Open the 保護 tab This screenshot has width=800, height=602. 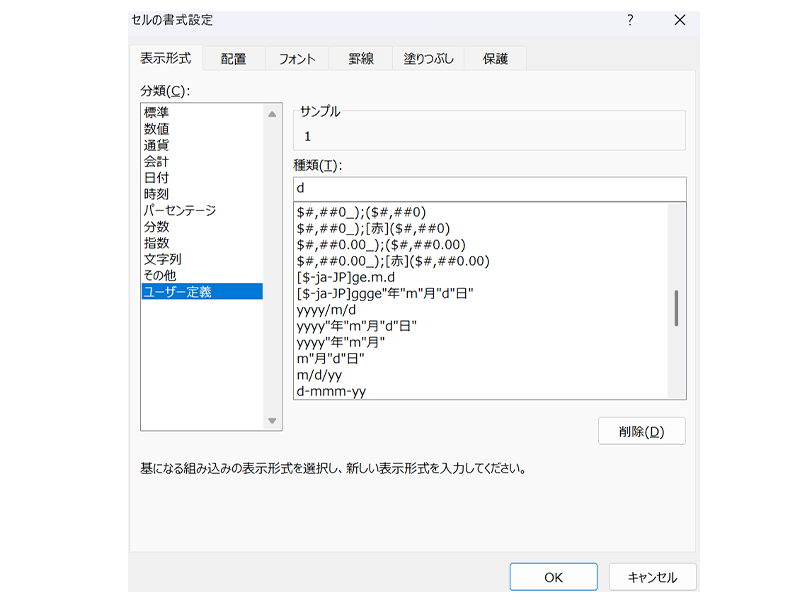(x=497, y=59)
